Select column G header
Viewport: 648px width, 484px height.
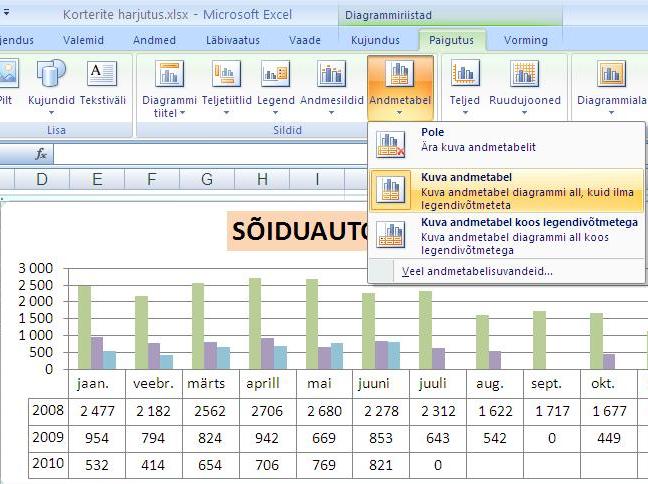(x=207, y=179)
